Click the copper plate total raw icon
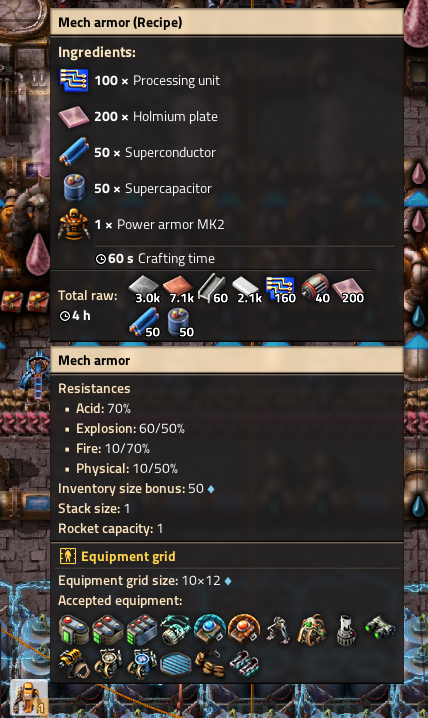Screen dimensions: 428x718 click(x=179, y=289)
